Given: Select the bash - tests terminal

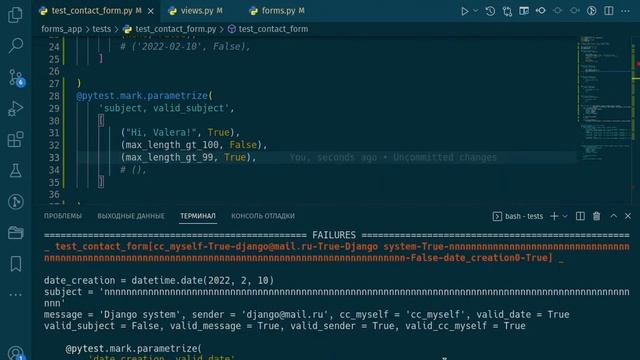Looking at the screenshot, I should pos(518,216).
